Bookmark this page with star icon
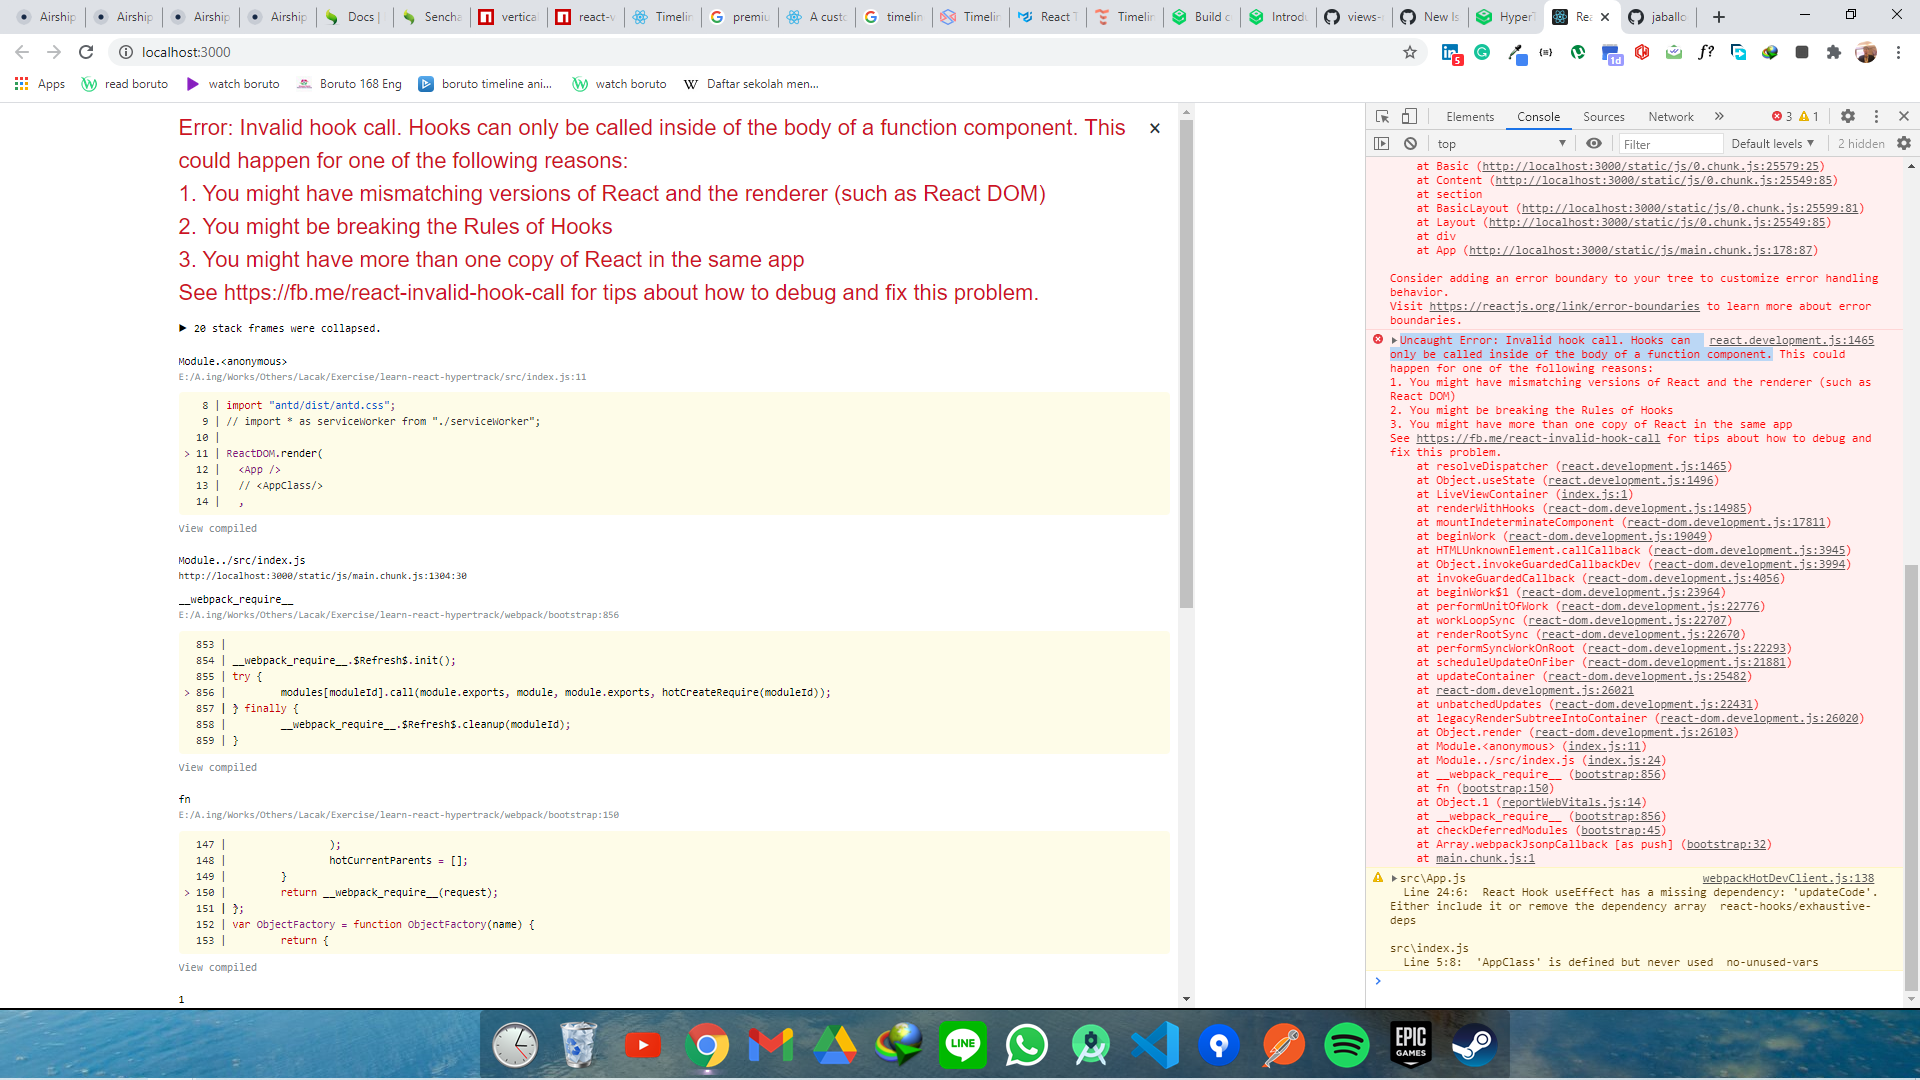This screenshot has width=1920, height=1080. pyautogui.click(x=1410, y=52)
